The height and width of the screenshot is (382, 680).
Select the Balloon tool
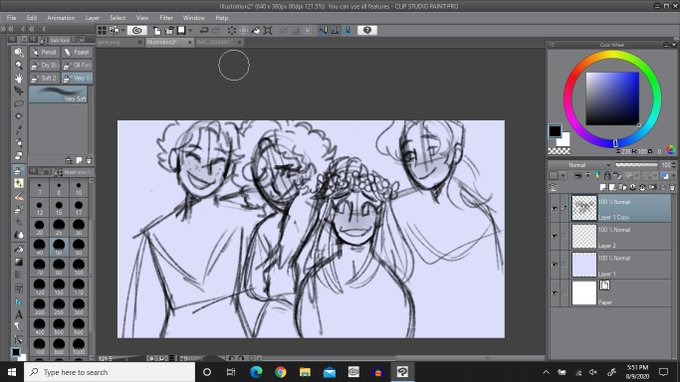(19, 327)
